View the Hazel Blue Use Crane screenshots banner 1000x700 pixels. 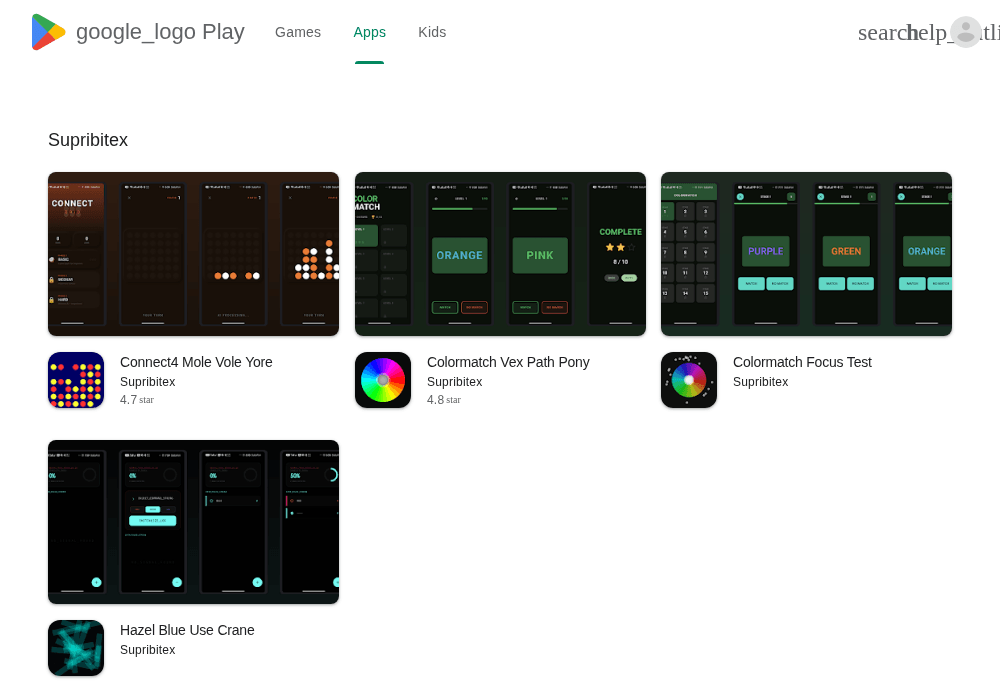pos(193,521)
